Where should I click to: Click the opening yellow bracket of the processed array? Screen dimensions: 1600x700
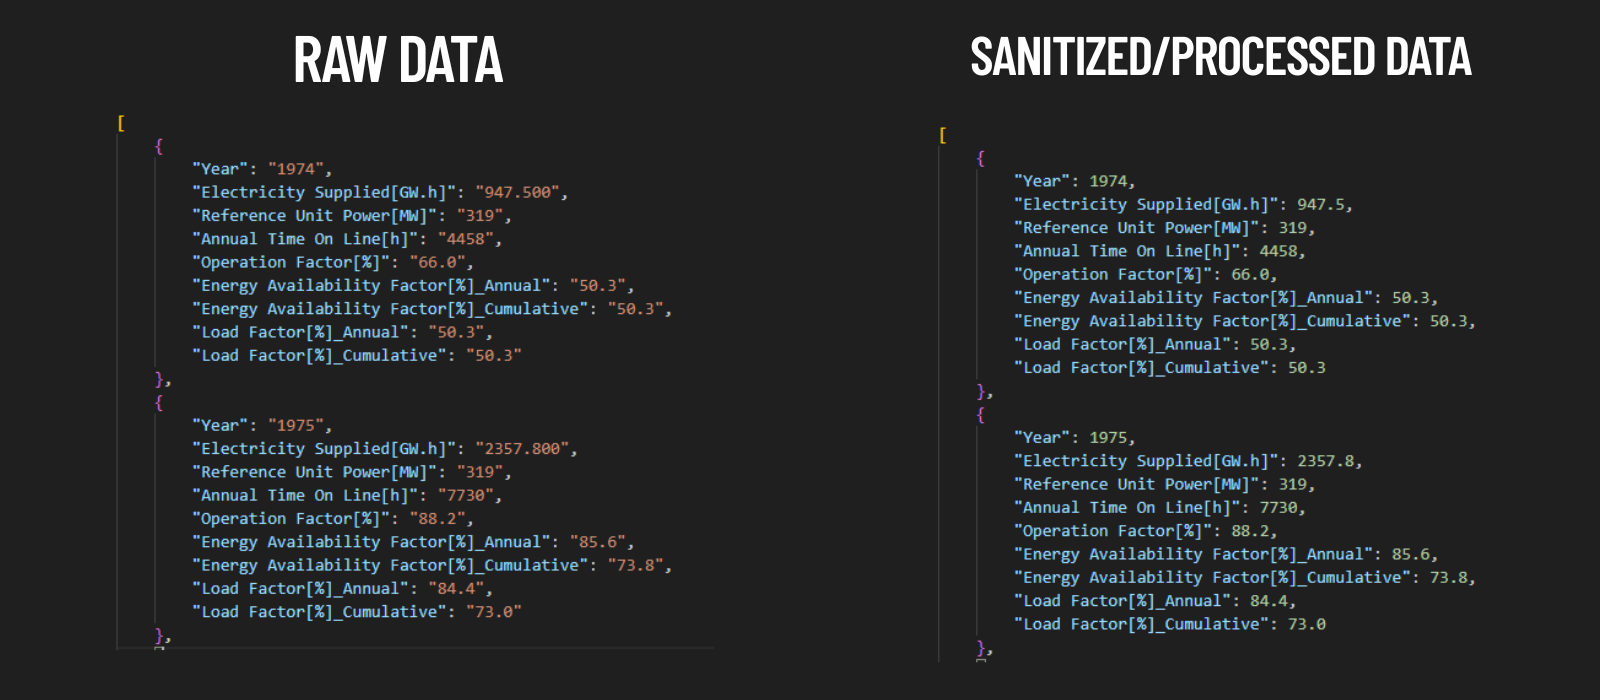point(943,135)
